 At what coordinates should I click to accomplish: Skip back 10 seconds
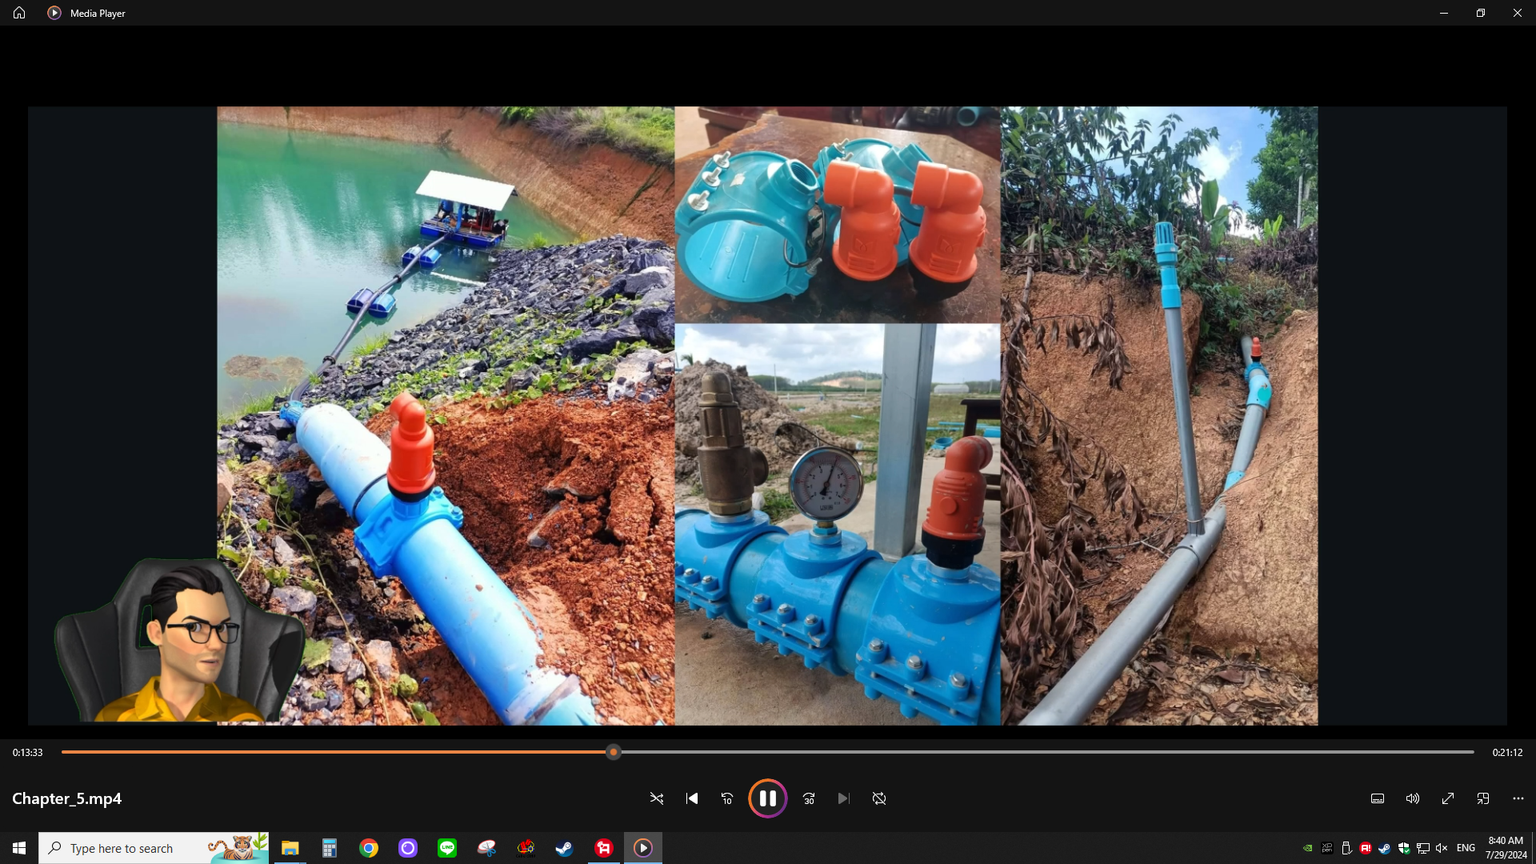727,798
